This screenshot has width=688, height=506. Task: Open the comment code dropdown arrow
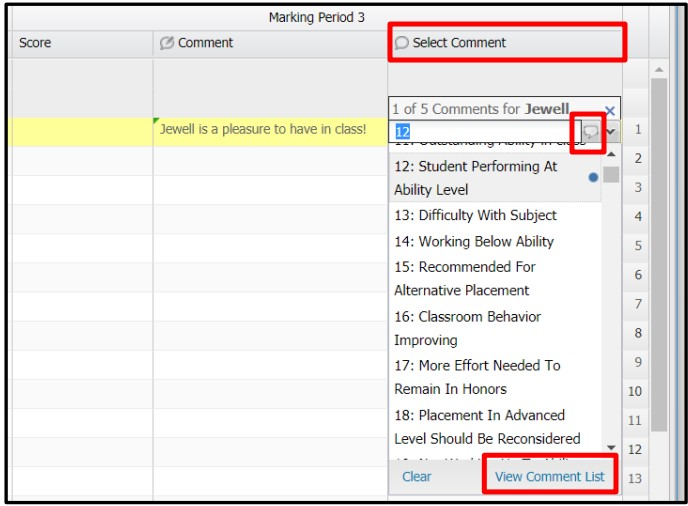(611, 131)
